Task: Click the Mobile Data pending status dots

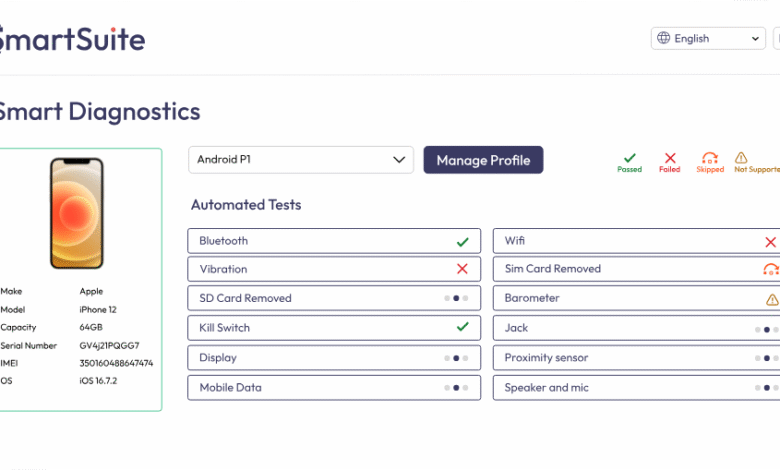Action: coord(456,387)
